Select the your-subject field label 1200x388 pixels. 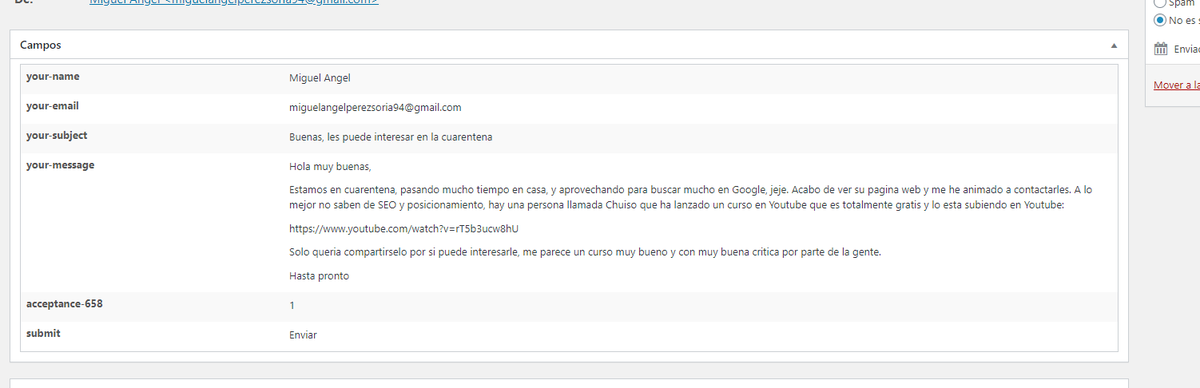point(57,135)
